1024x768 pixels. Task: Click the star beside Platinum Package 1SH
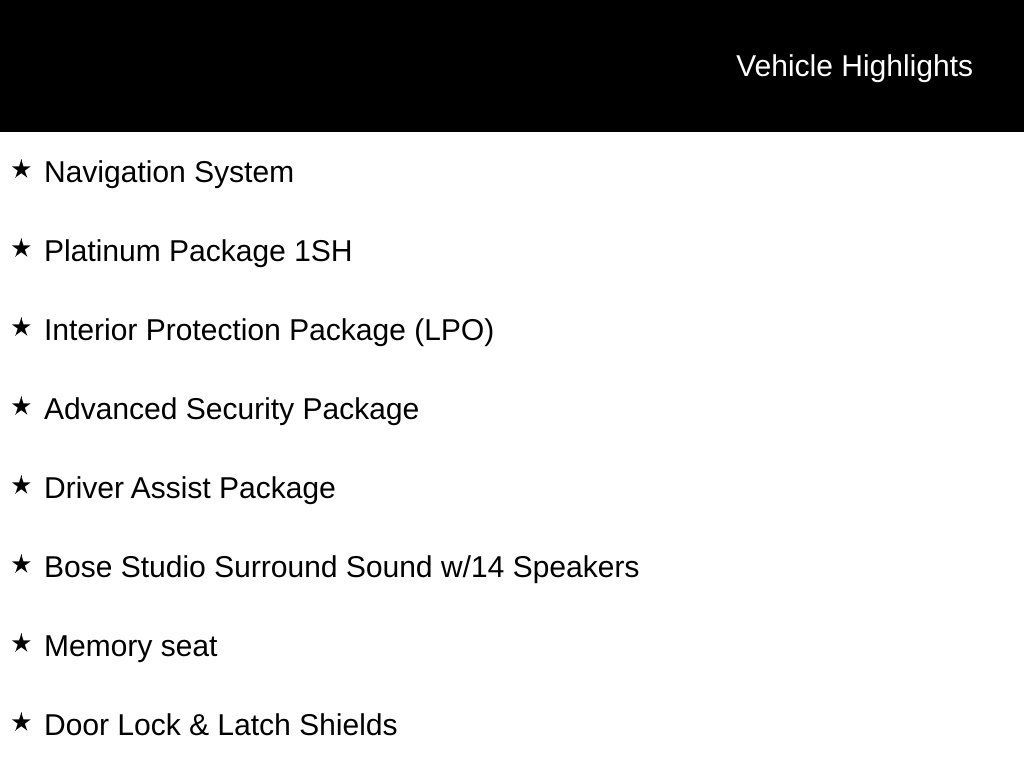(21, 249)
